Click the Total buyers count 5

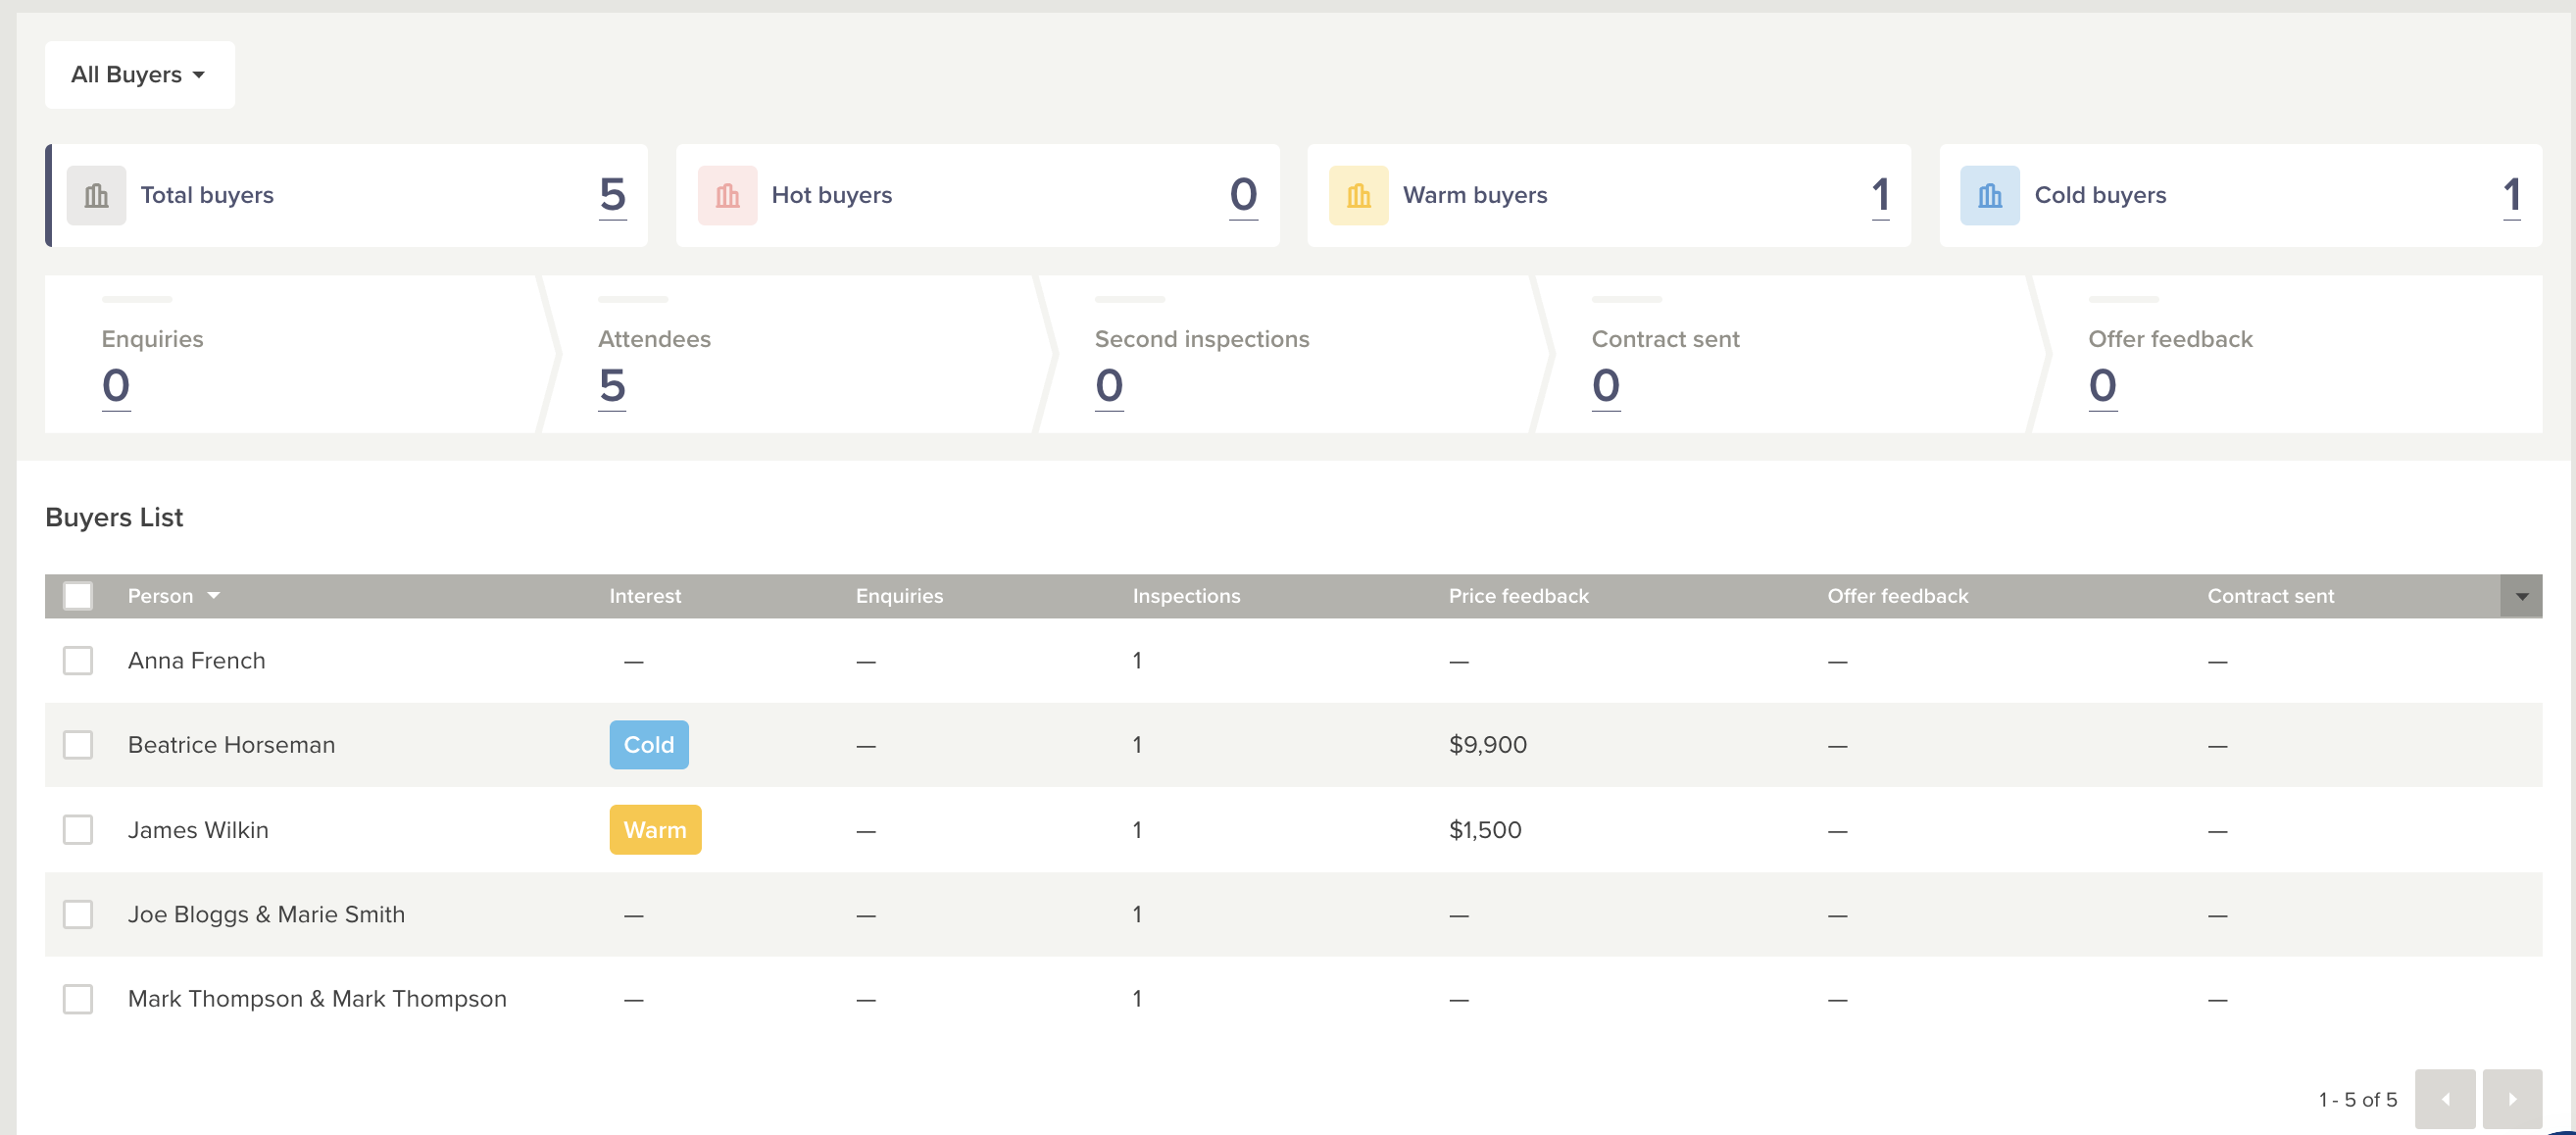coord(612,195)
